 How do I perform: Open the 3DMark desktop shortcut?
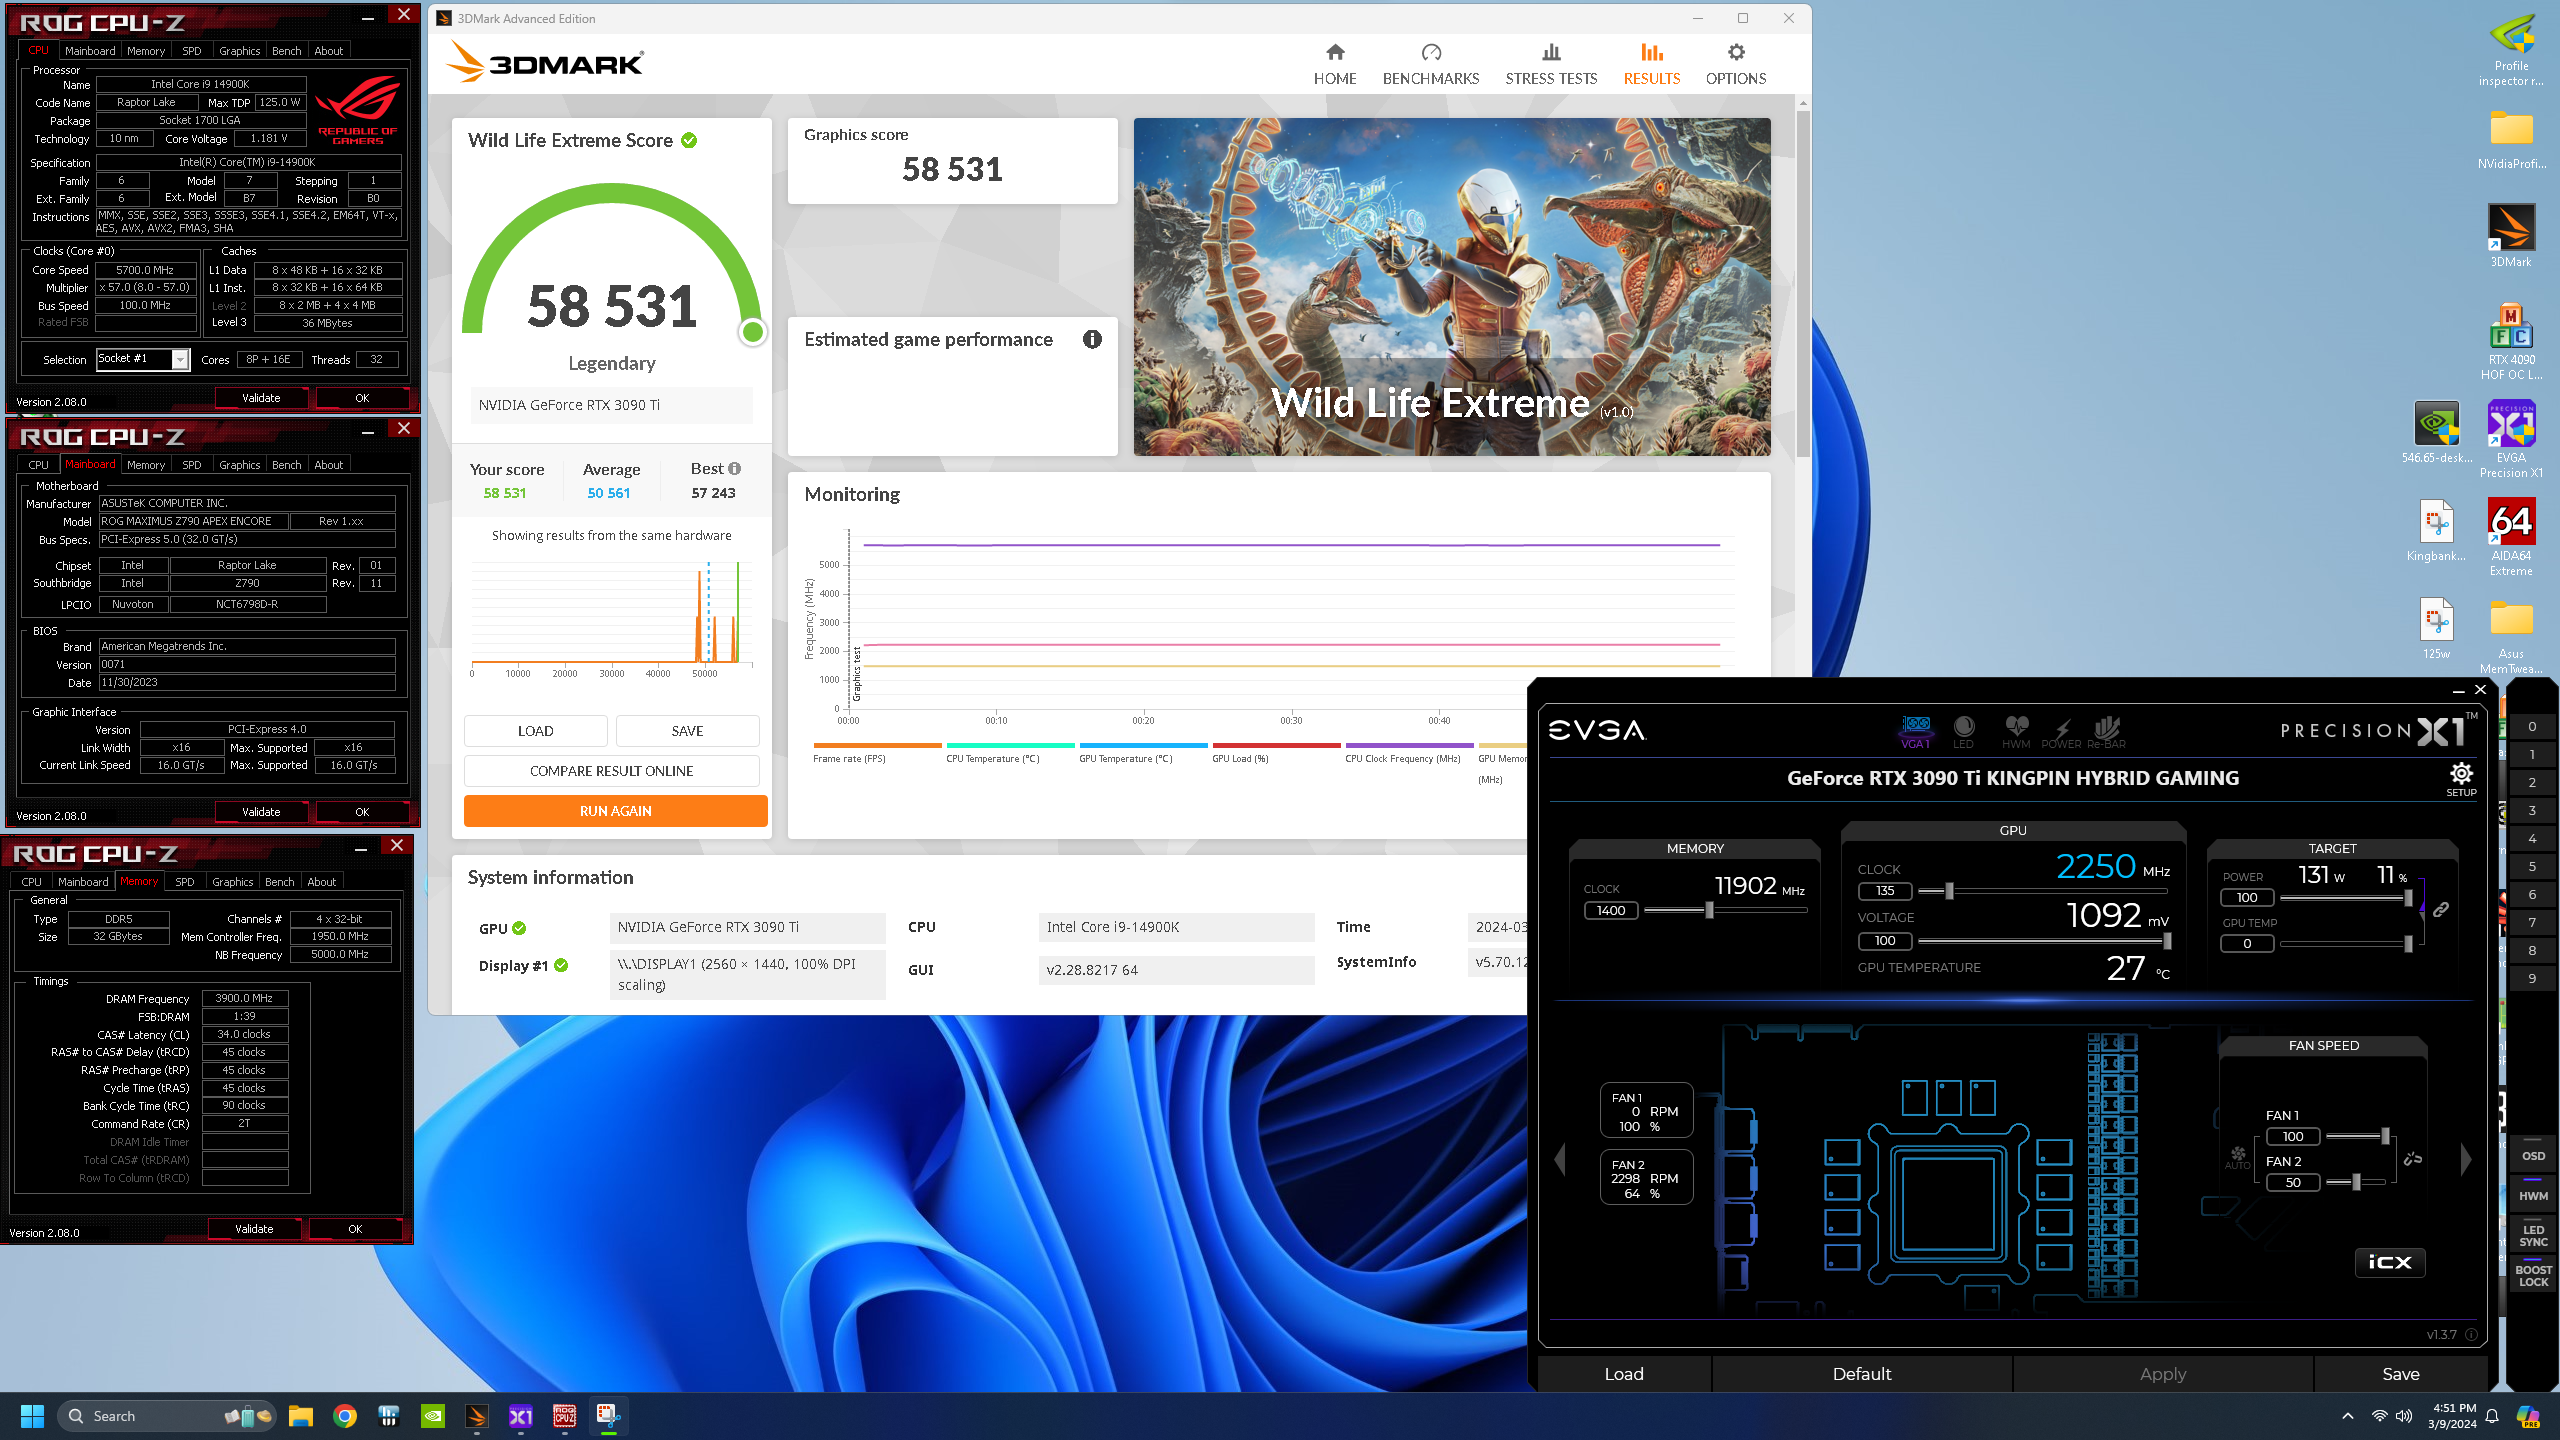[x=2511, y=236]
